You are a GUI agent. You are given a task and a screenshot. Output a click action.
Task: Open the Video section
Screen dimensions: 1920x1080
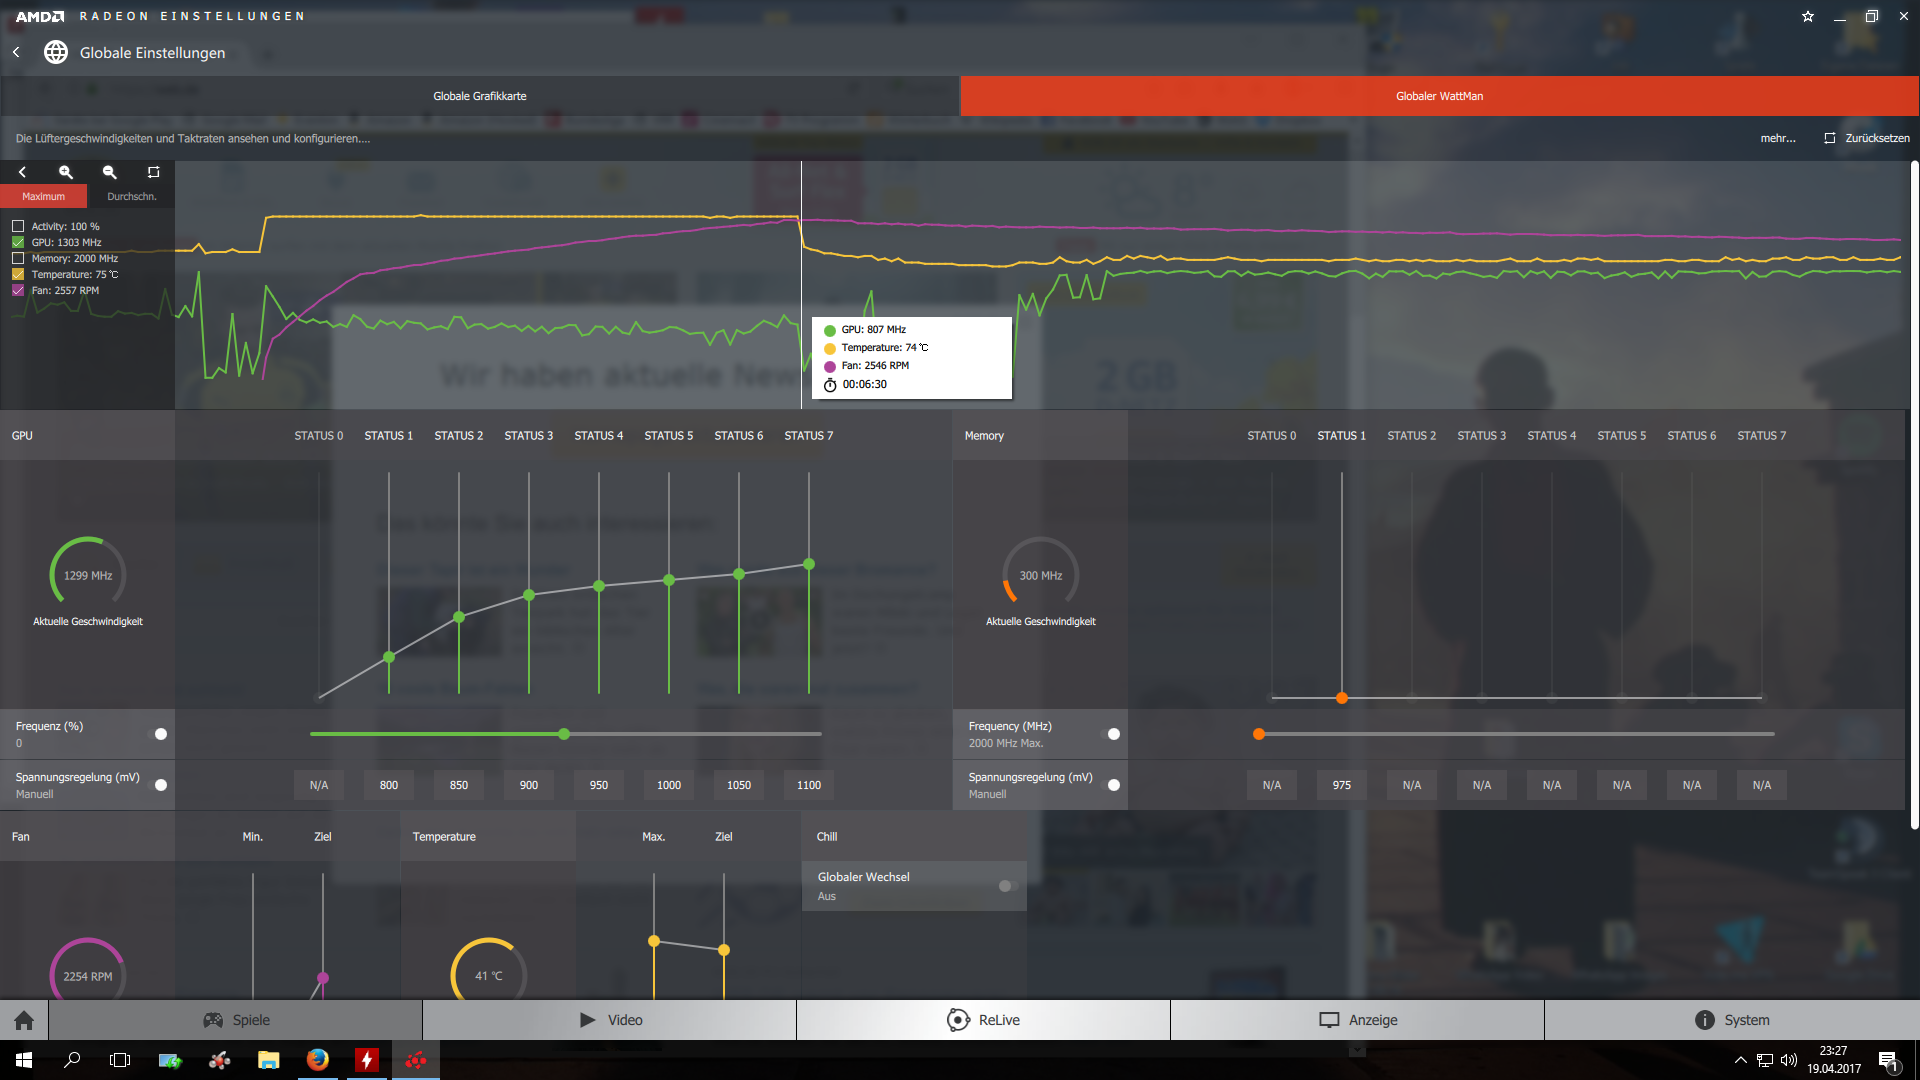click(610, 1020)
